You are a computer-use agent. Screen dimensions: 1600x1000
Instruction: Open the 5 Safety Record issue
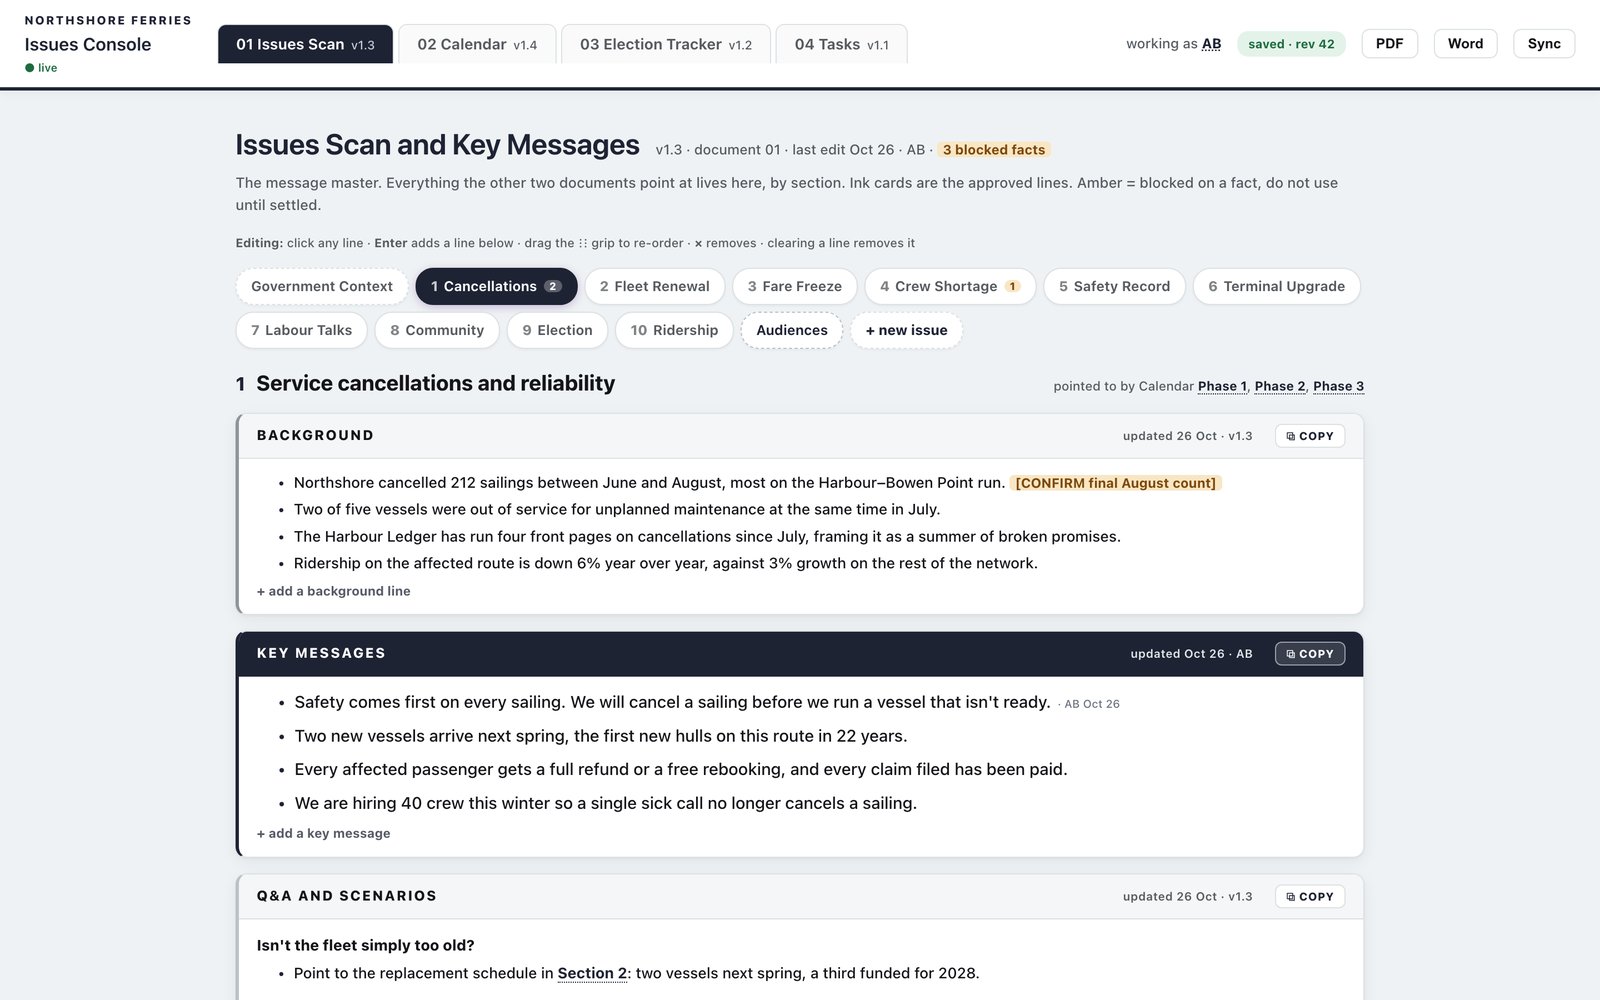tap(1115, 286)
